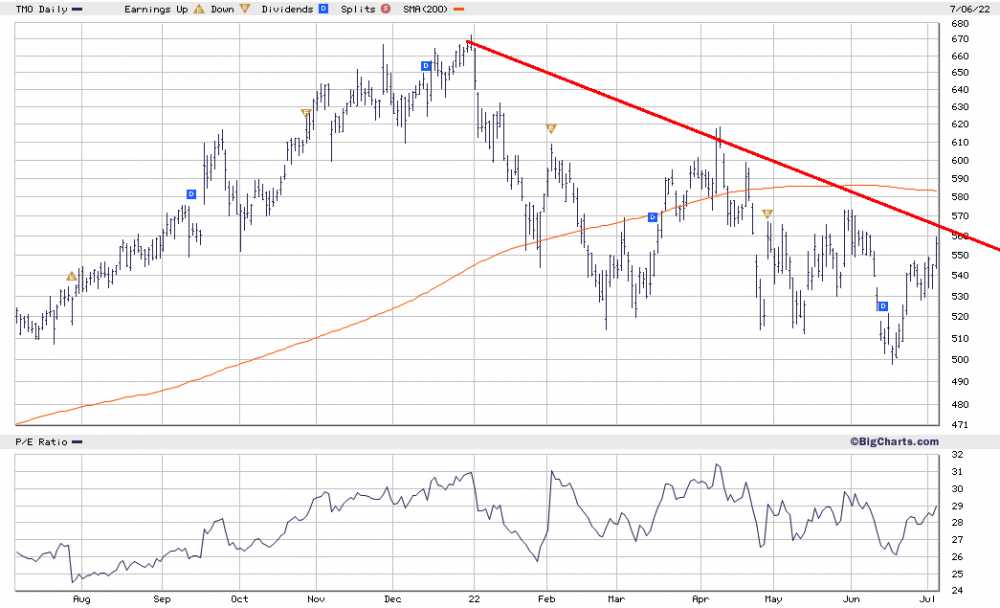Click the 24 P/E axis label

(957, 590)
